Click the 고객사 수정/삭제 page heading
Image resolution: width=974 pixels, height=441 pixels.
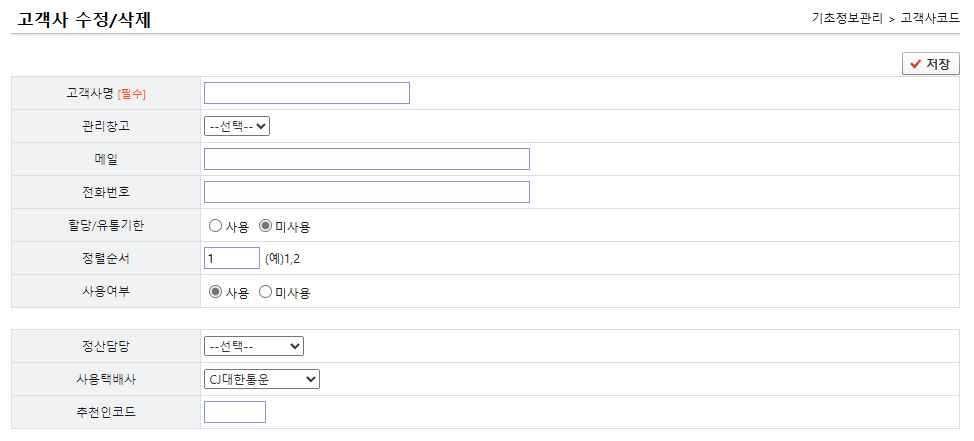point(84,20)
